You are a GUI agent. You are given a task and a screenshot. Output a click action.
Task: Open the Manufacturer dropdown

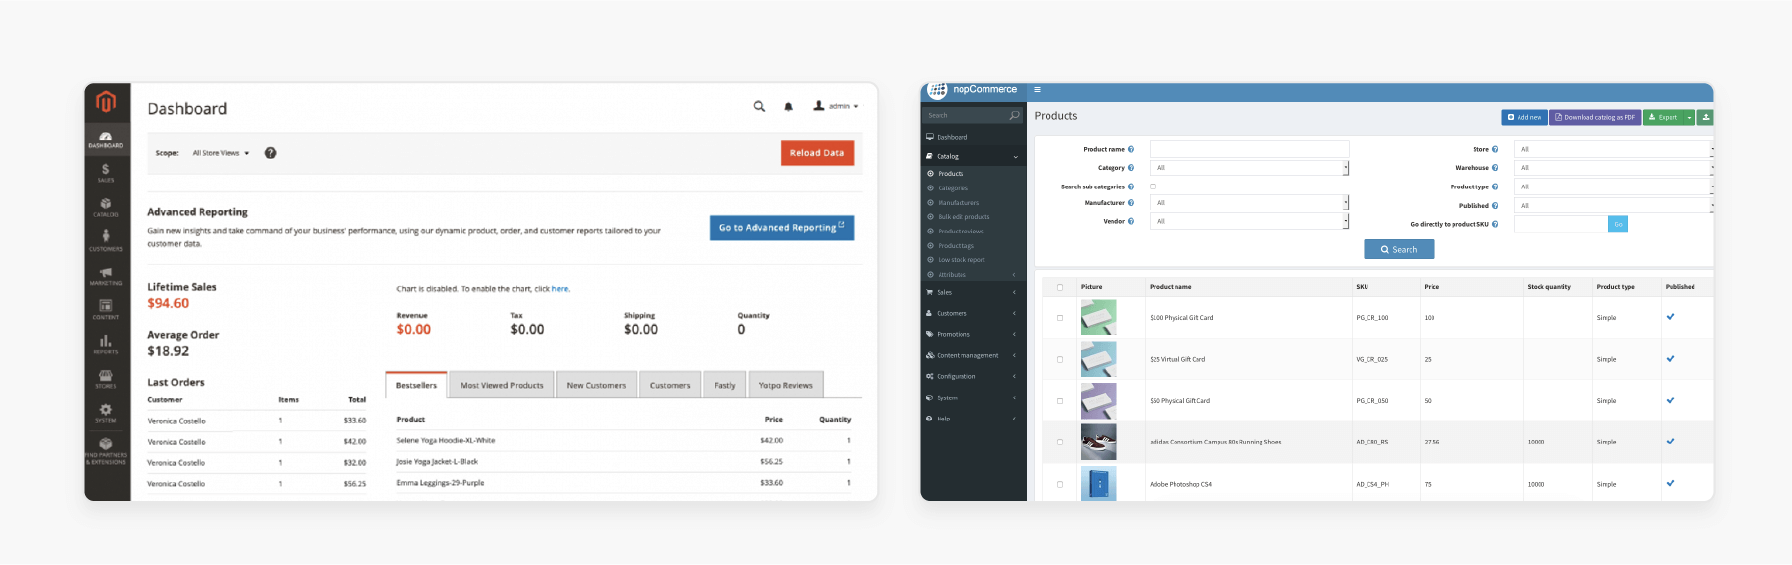(1249, 203)
